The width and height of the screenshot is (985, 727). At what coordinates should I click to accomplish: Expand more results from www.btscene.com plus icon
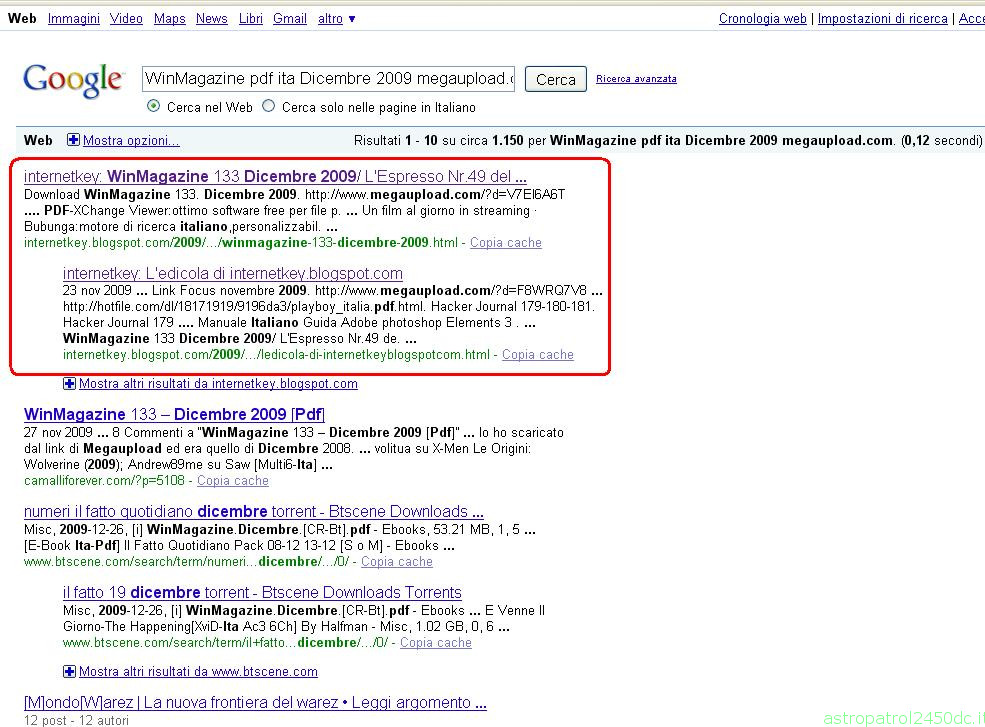(x=69, y=672)
